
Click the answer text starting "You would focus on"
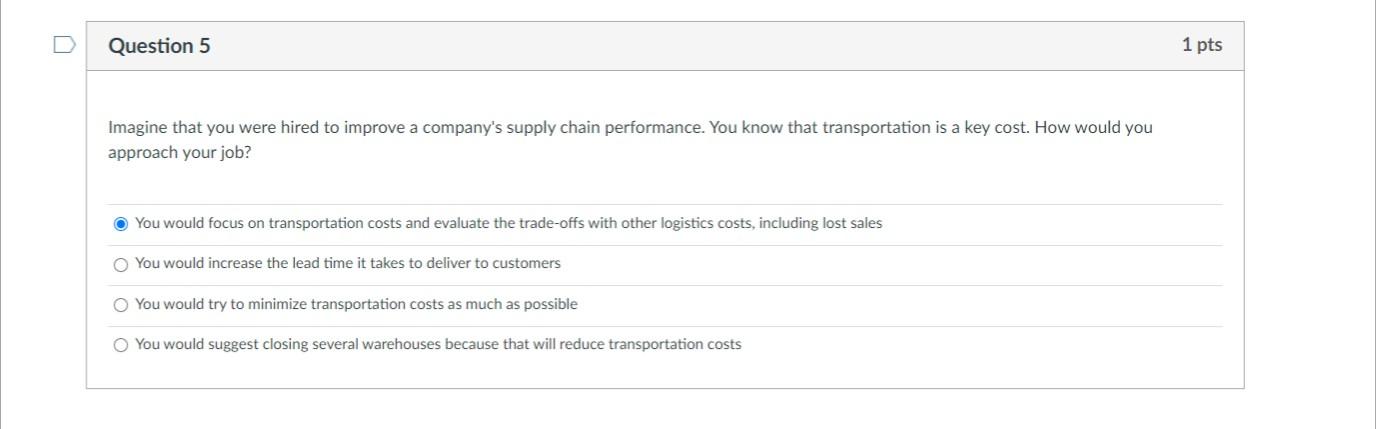point(508,223)
